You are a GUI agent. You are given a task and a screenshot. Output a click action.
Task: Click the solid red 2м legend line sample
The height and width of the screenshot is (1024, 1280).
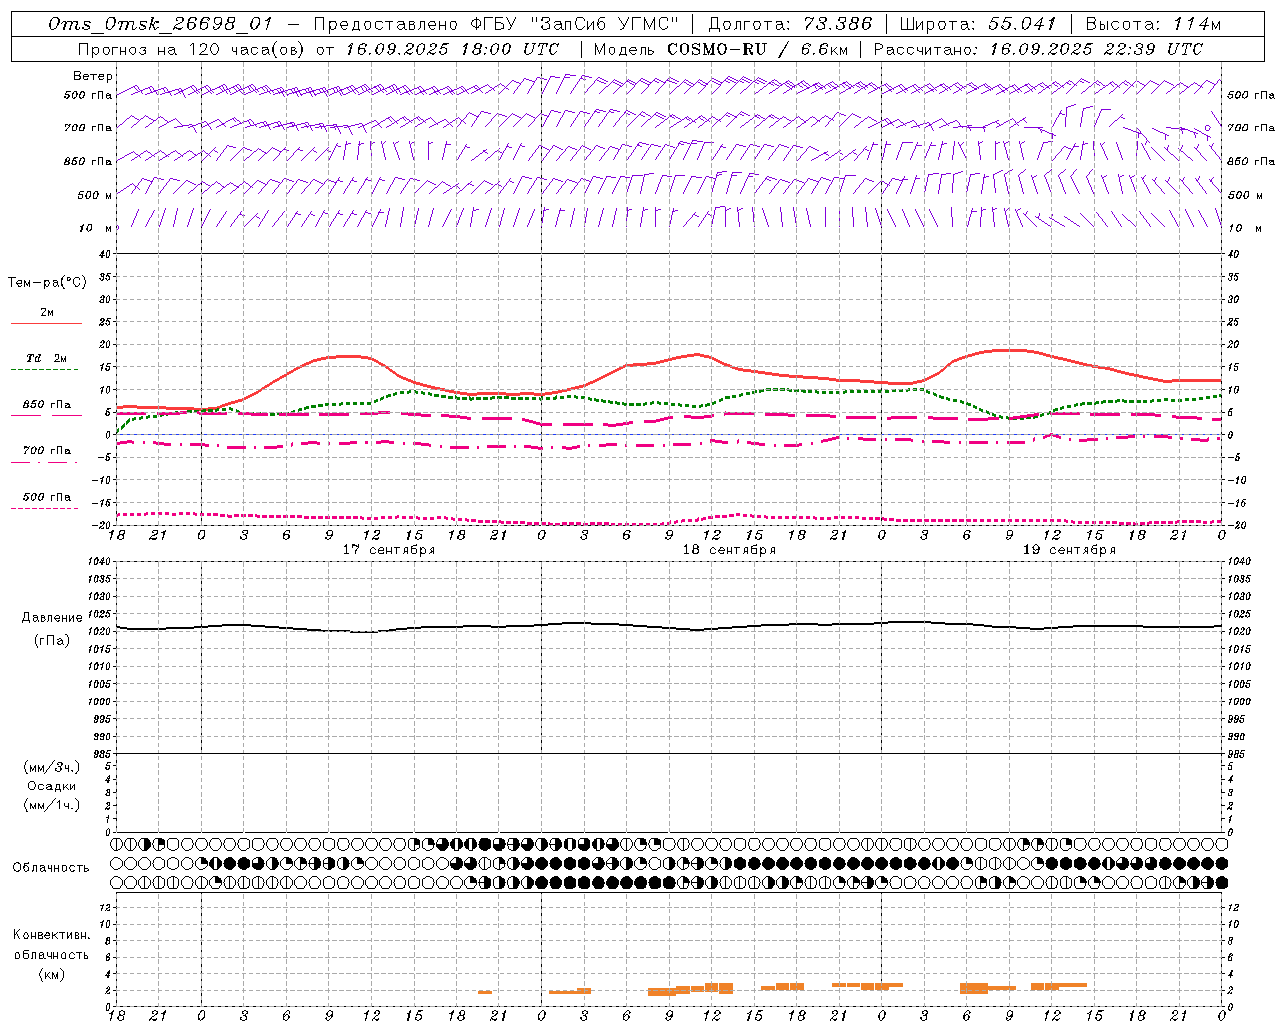(x=46, y=323)
